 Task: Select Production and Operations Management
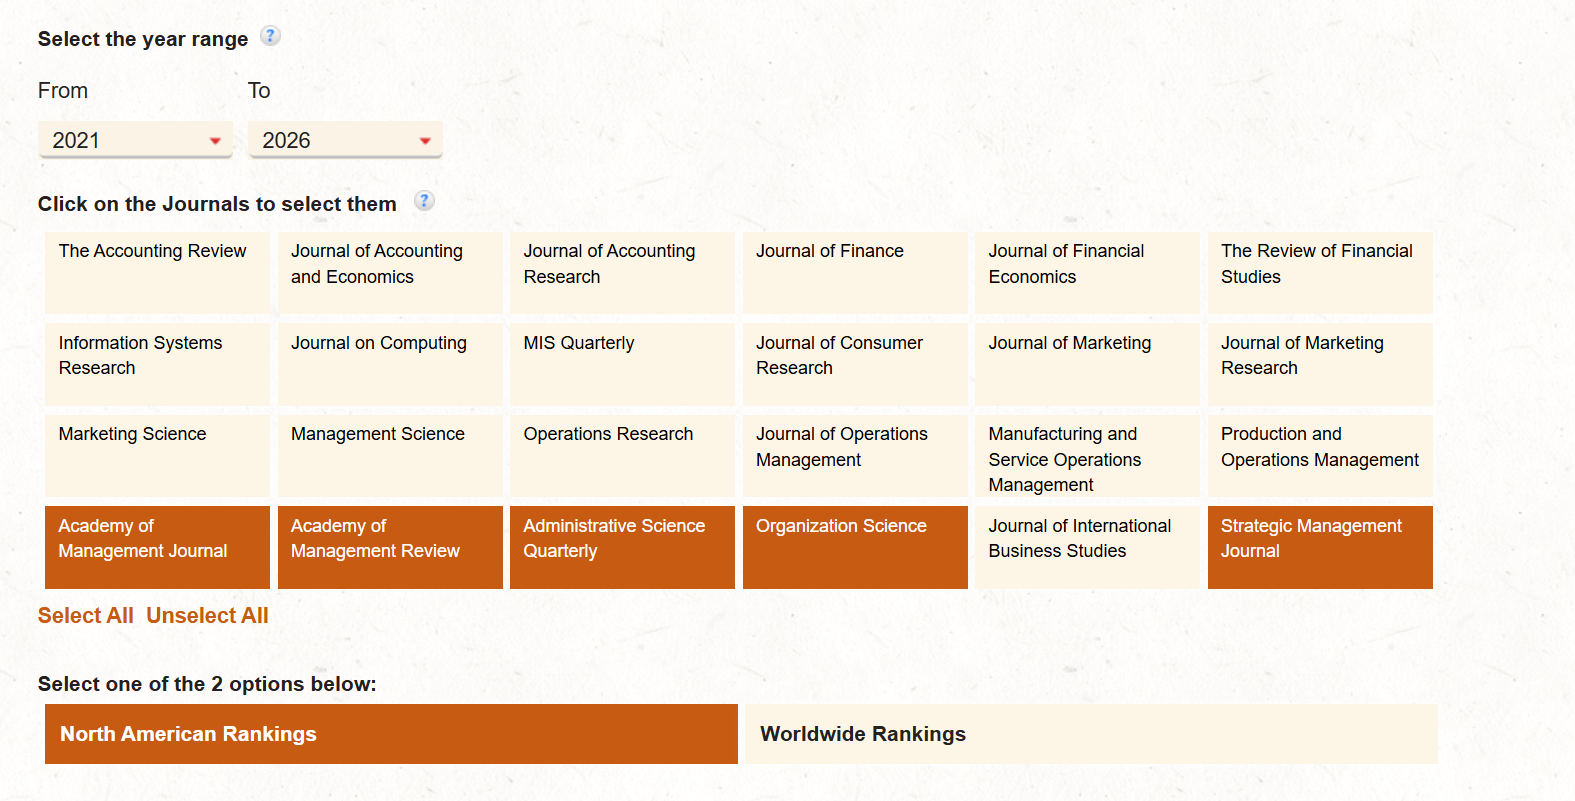[x=1320, y=456]
